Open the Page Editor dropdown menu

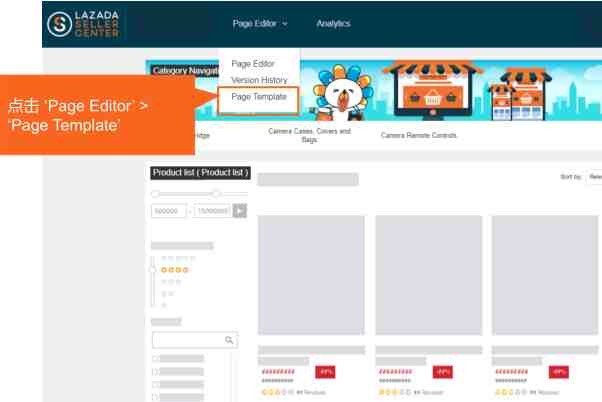pos(260,24)
